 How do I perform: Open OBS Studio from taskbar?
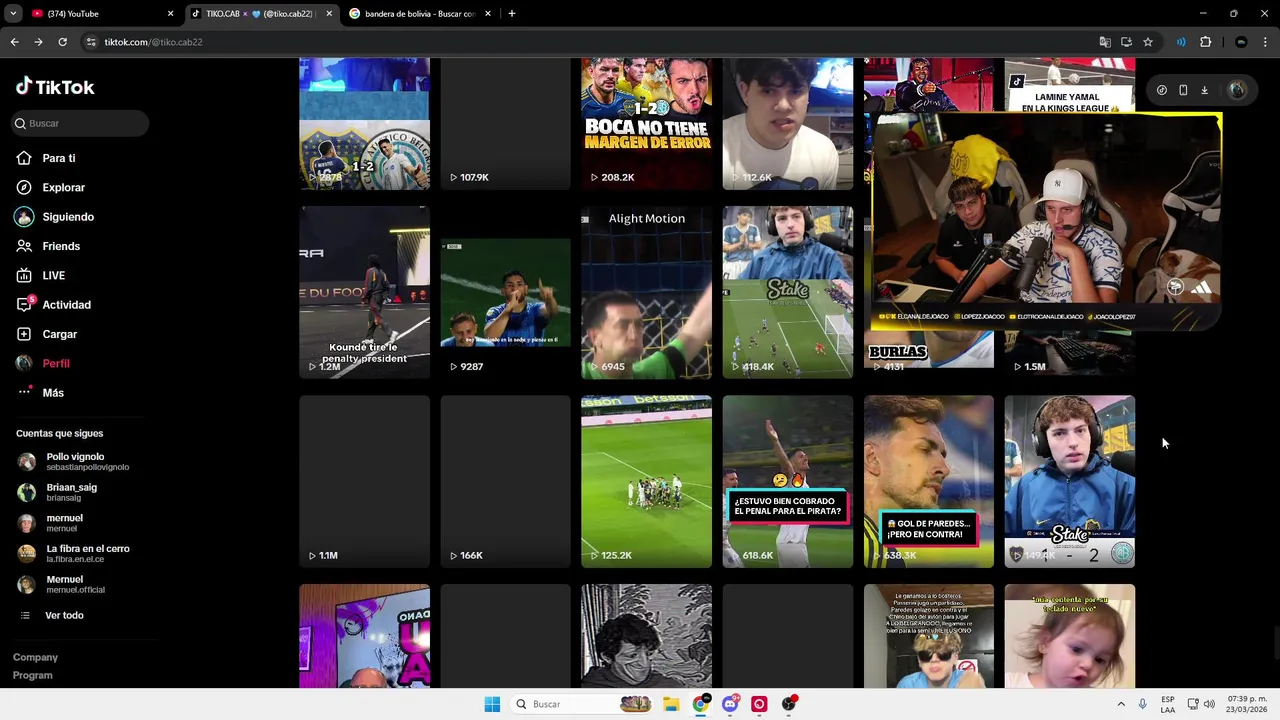pos(789,704)
